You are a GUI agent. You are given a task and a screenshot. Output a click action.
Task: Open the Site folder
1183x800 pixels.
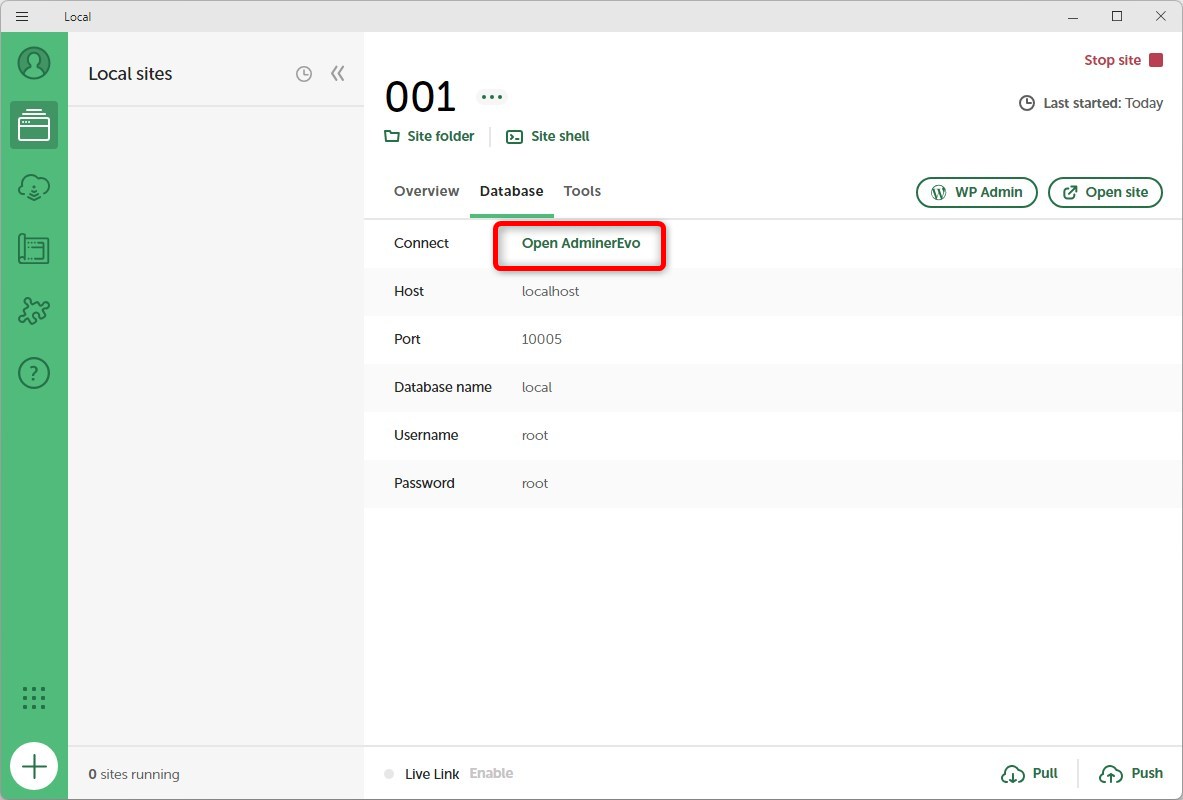coord(429,137)
